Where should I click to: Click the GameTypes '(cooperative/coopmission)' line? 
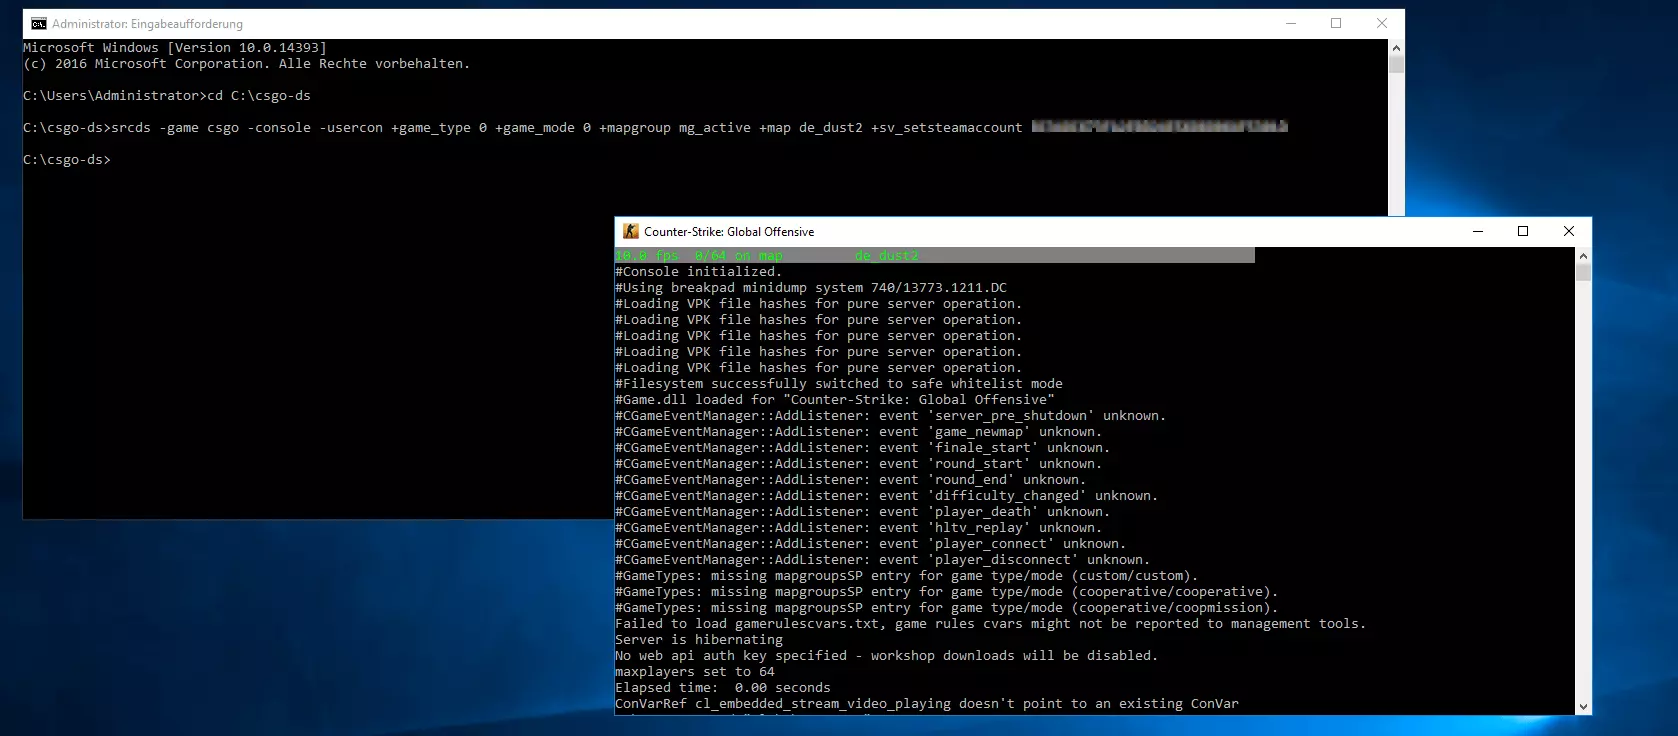[x=947, y=607]
